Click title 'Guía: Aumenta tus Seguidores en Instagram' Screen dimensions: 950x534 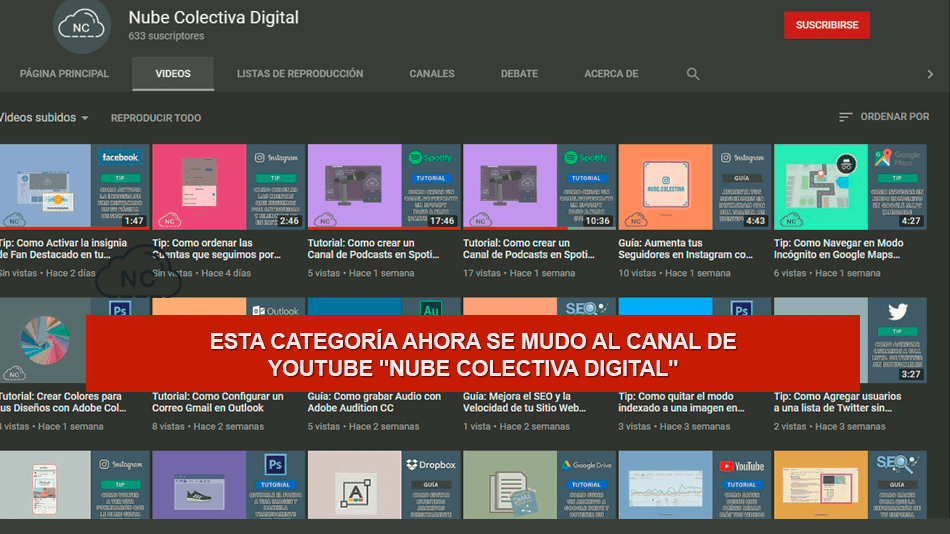[685, 249]
